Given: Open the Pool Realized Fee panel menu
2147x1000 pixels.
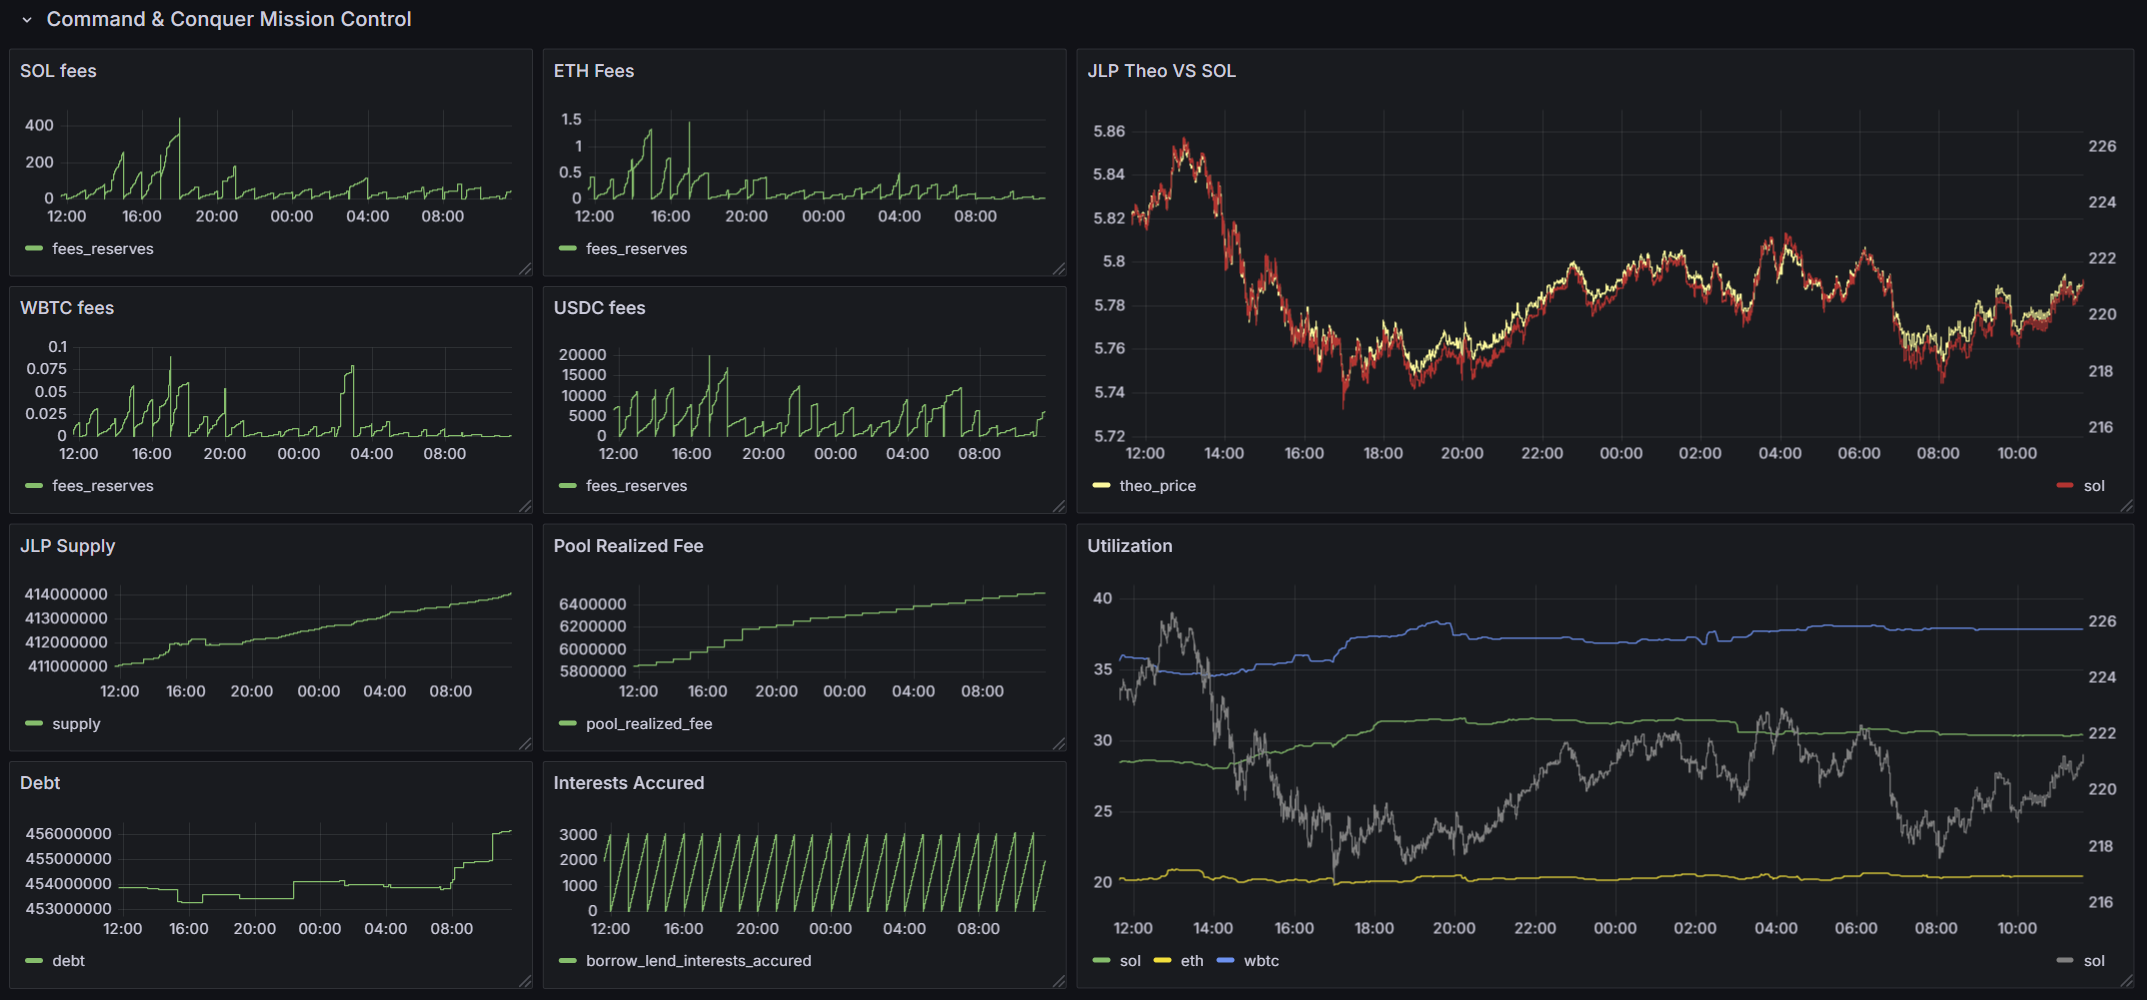Looking at the screenshot, I should tap(628, 546).
